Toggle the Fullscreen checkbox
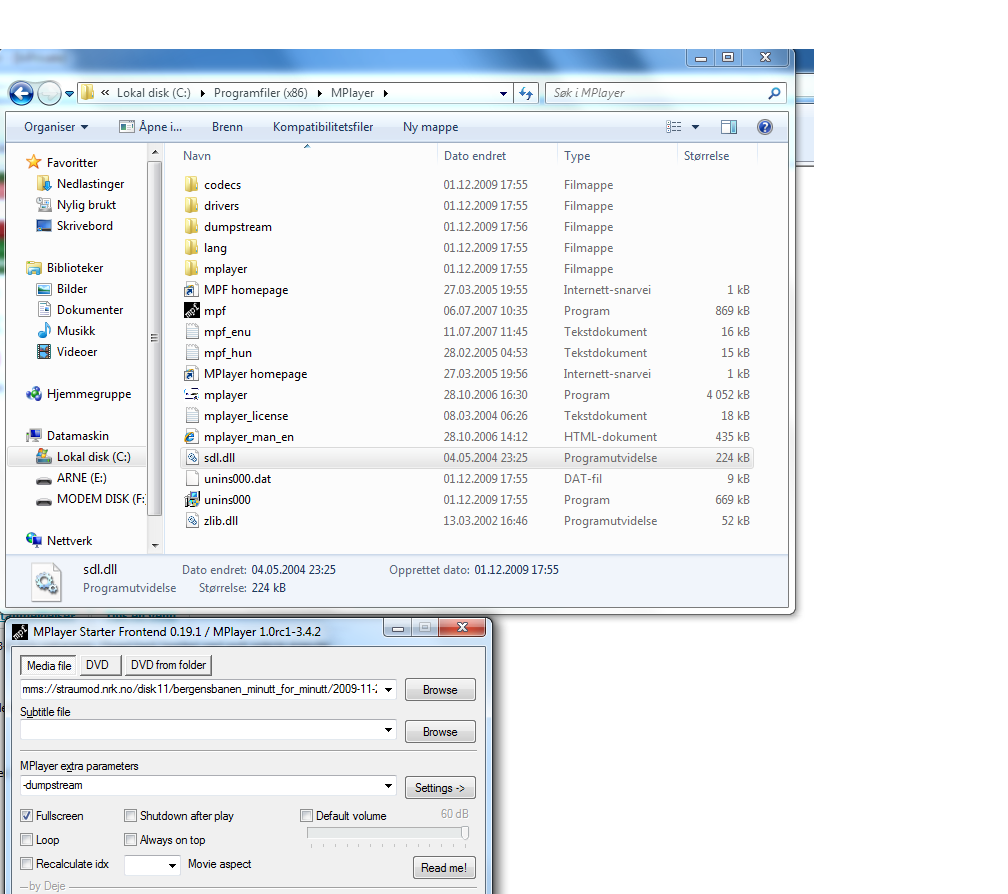This screenshot has height=894, width=1008. click(x=26, y=816)
